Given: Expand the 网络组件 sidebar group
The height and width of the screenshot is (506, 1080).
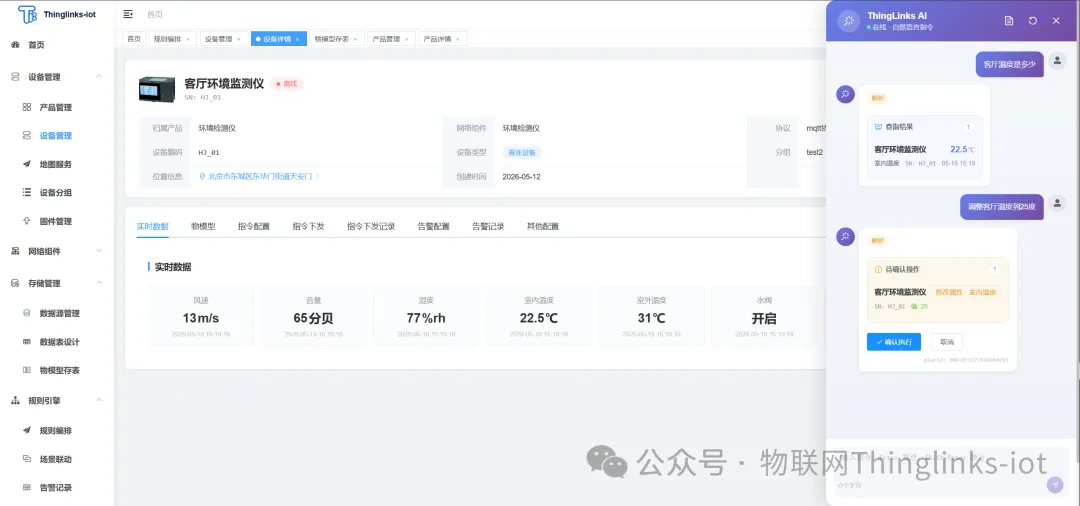Looking at the screenshot, I should (x=98, y=251).
